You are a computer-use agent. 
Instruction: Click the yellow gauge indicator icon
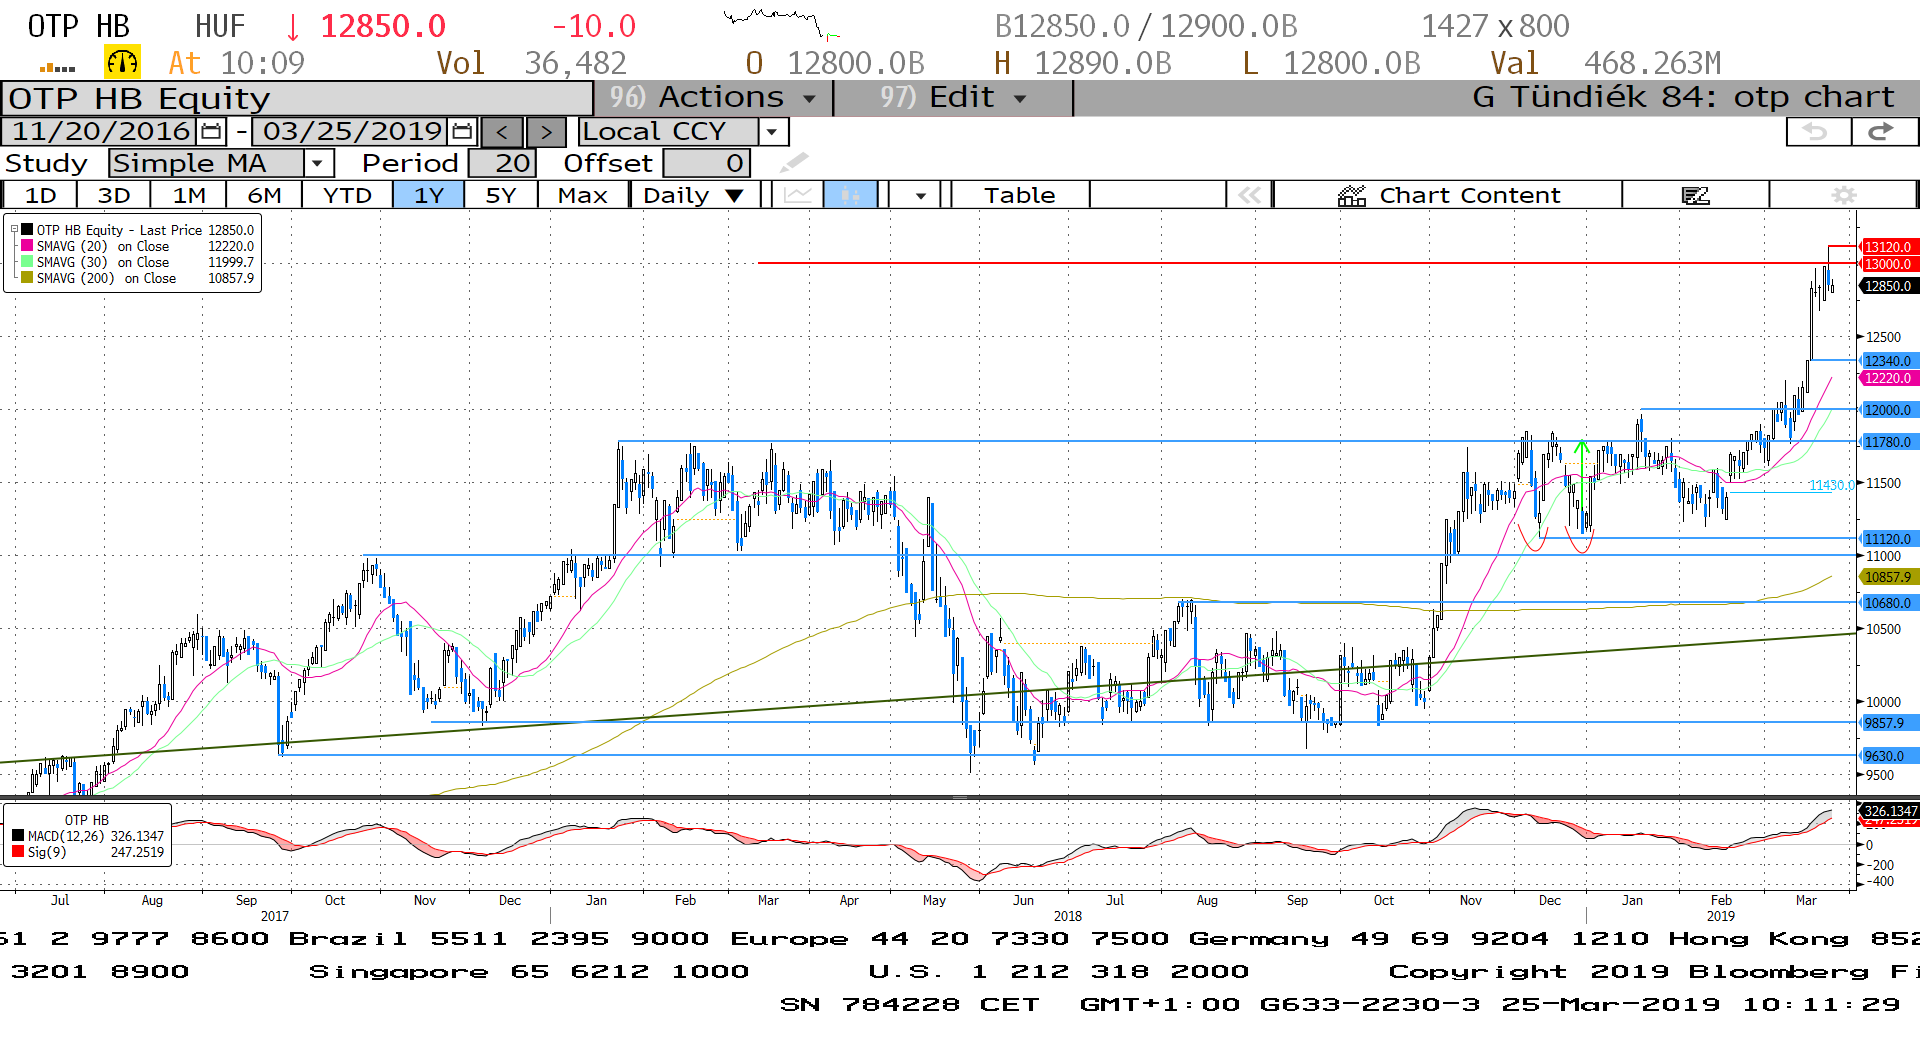point(122,62)
